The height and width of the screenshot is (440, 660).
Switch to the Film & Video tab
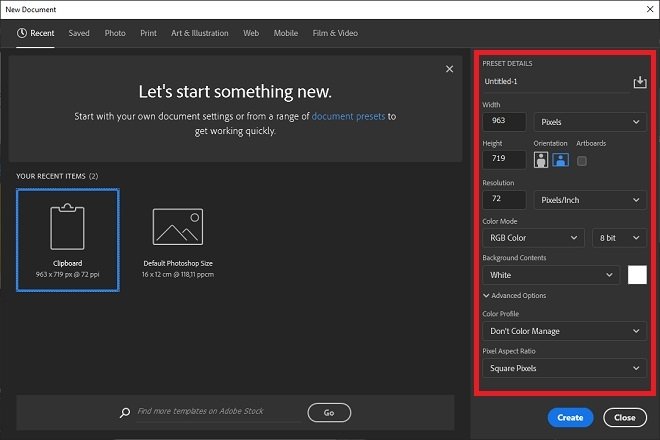click(x=335, y=33)
